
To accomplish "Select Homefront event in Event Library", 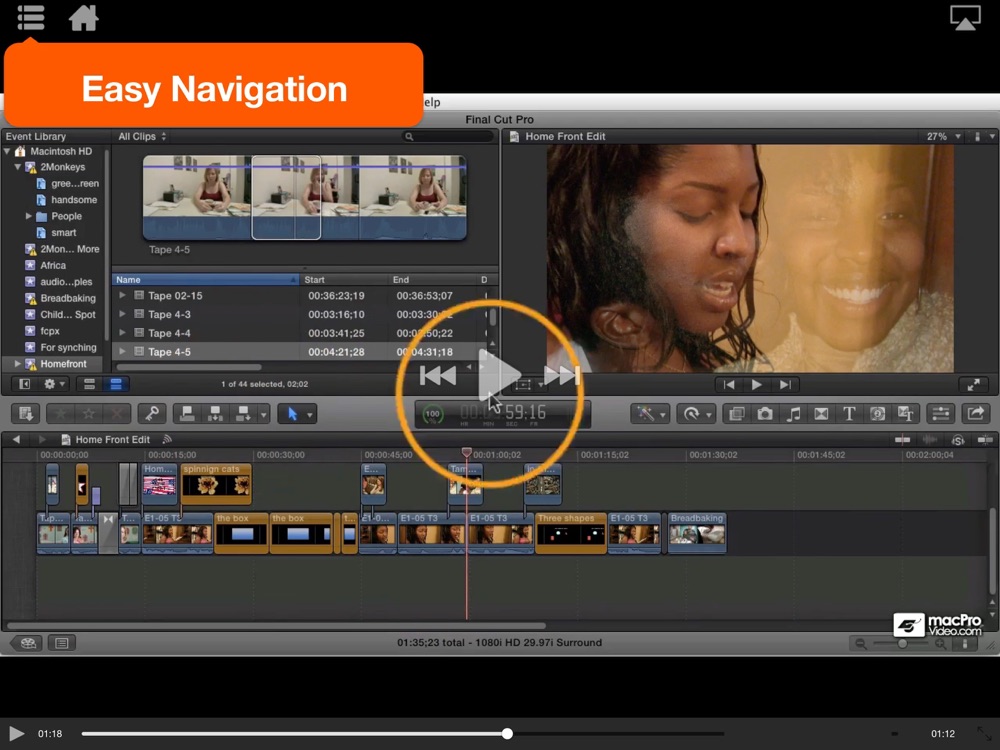I will pos(62,364).
